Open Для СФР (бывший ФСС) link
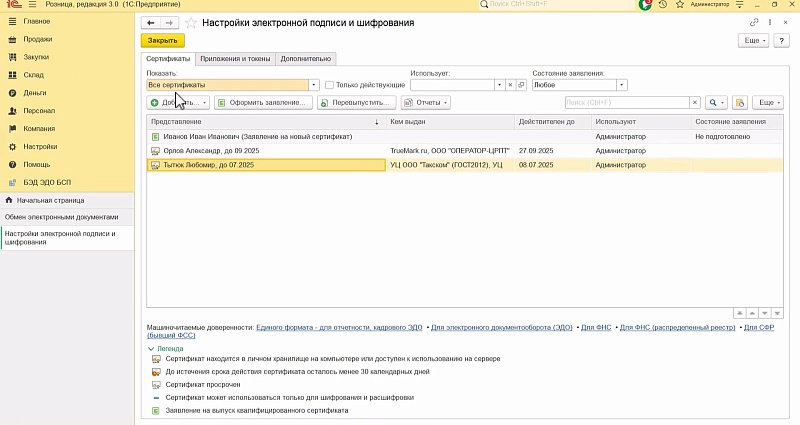The image size is (800, 425). click(x=759, y=328)
